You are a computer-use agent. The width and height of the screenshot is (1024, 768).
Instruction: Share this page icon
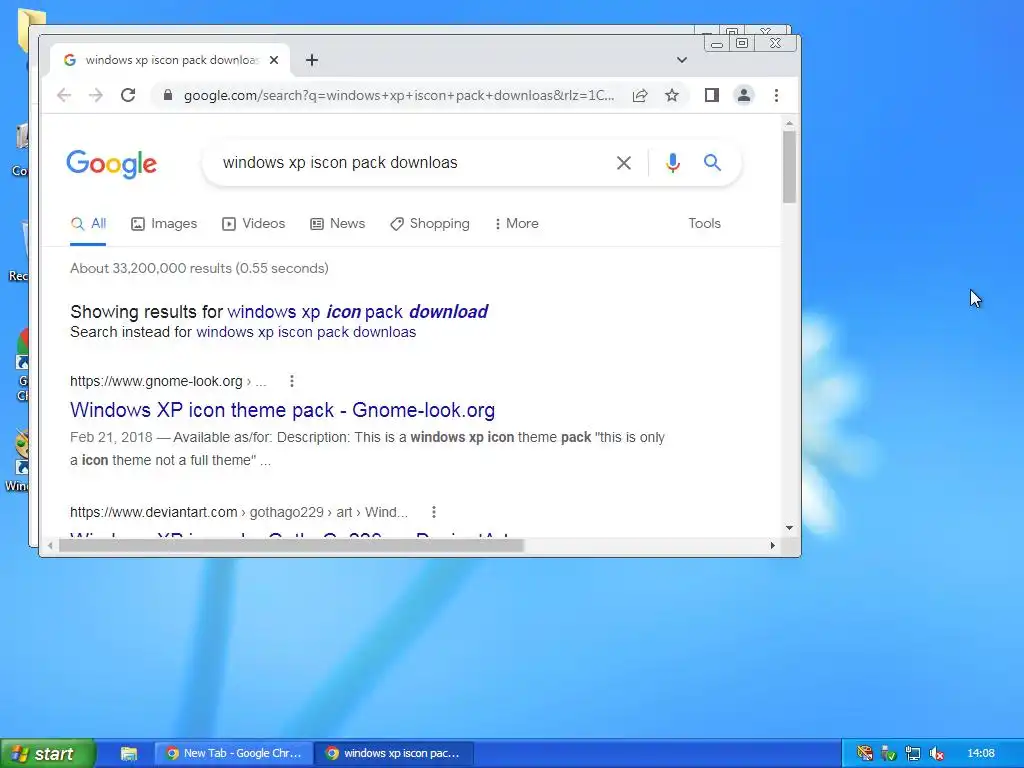[x=640, y=95]
